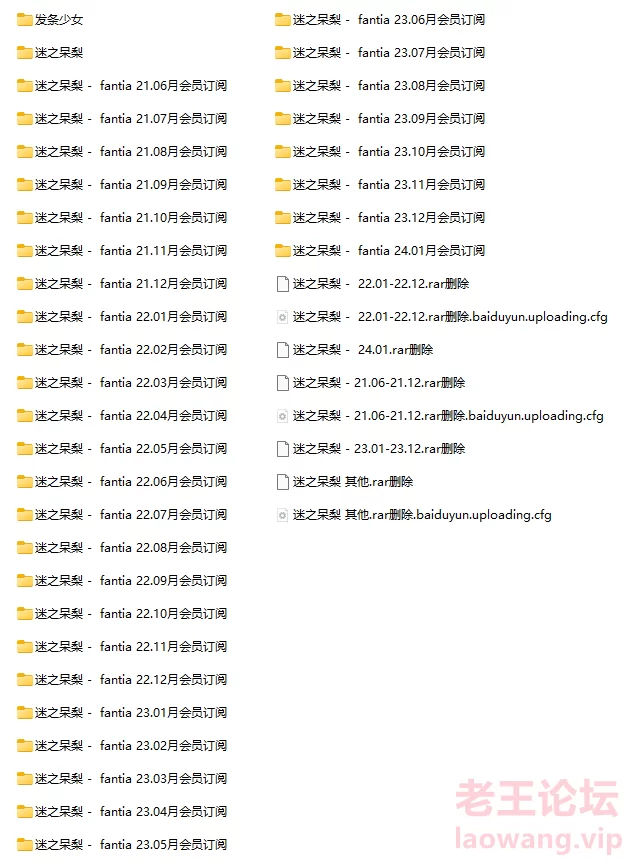642x864 pixels.
Task: Click the fantia 23.05月会员订阅 folder icon
Action: click(24, 845)
